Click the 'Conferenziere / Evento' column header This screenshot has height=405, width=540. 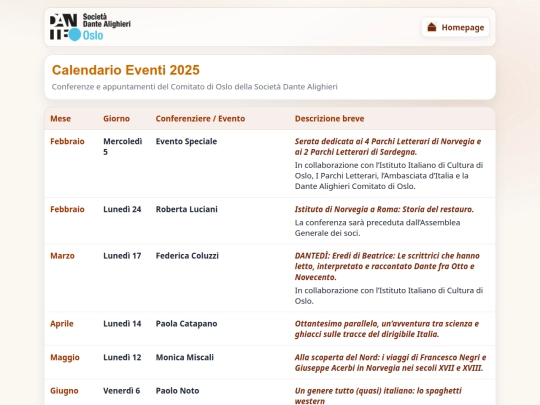(x=200, y=119)
